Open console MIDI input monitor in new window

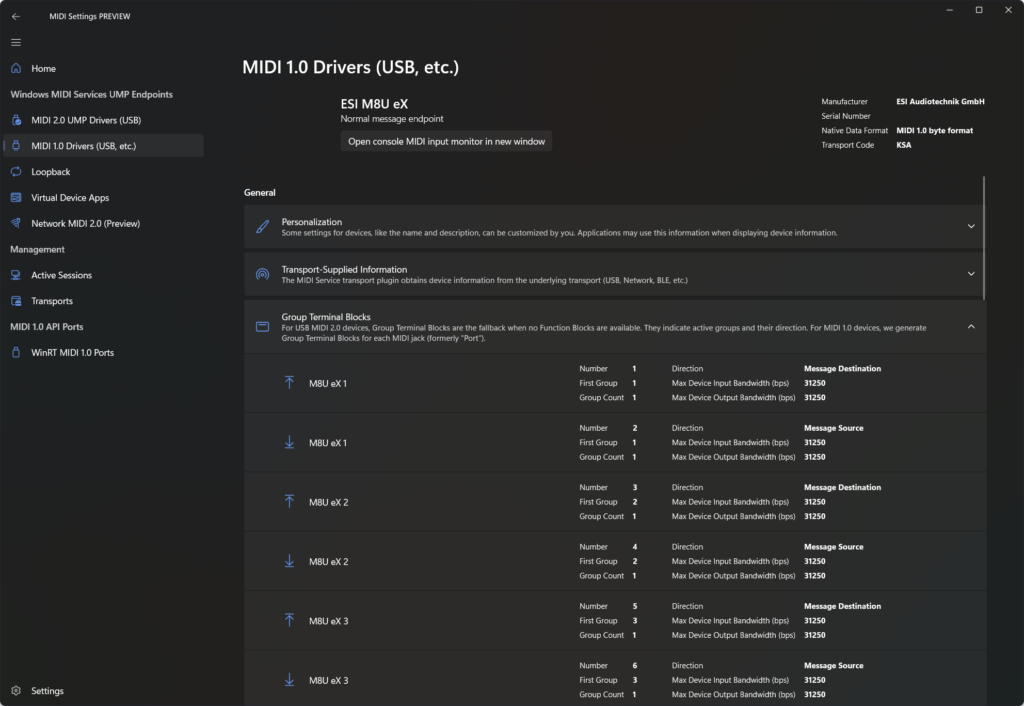coord(446,140)
